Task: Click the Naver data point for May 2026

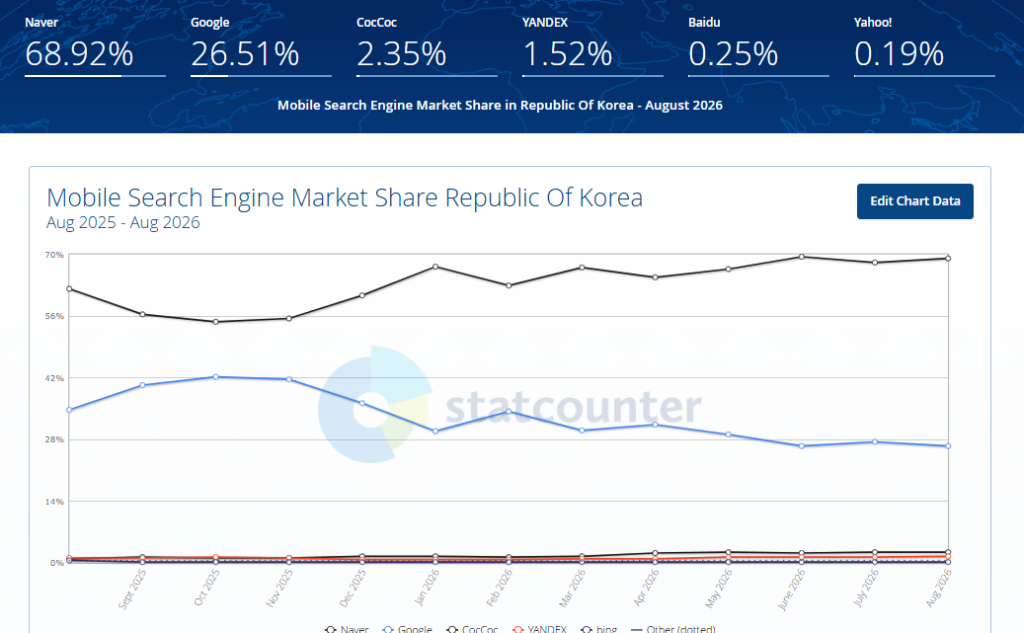Action: tap(728, 269)
